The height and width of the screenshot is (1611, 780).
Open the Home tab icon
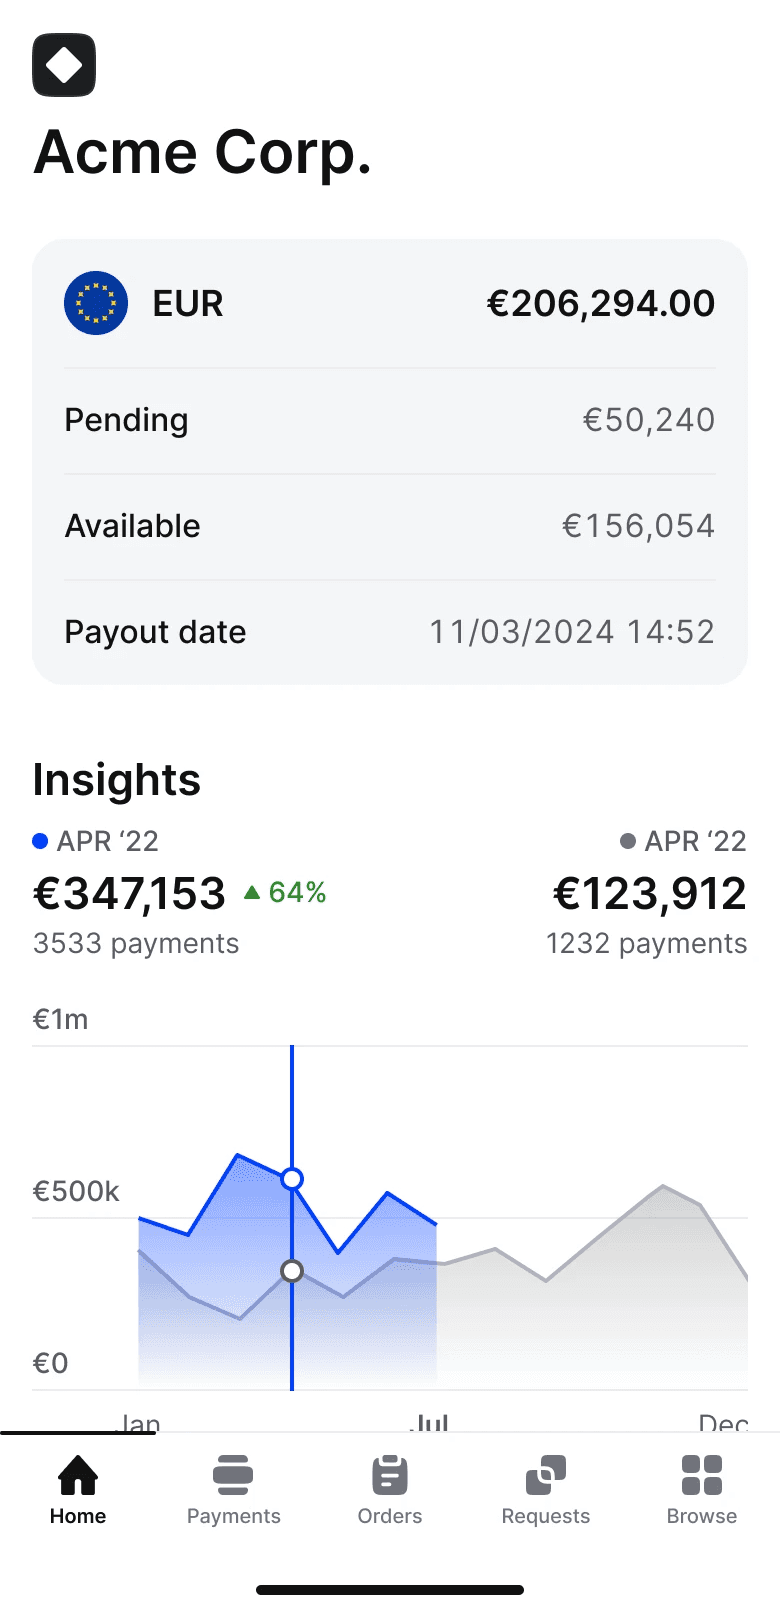coord(78,1475)
